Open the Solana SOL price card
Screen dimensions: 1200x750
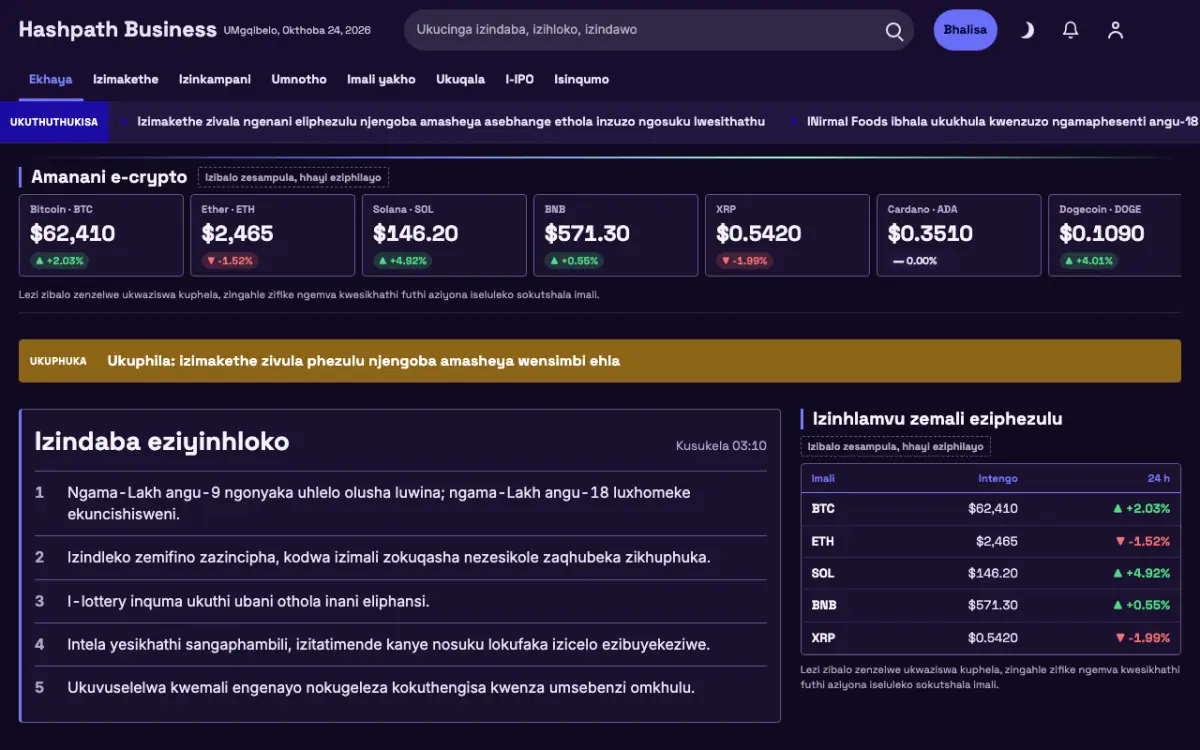[x=444, y=235]
